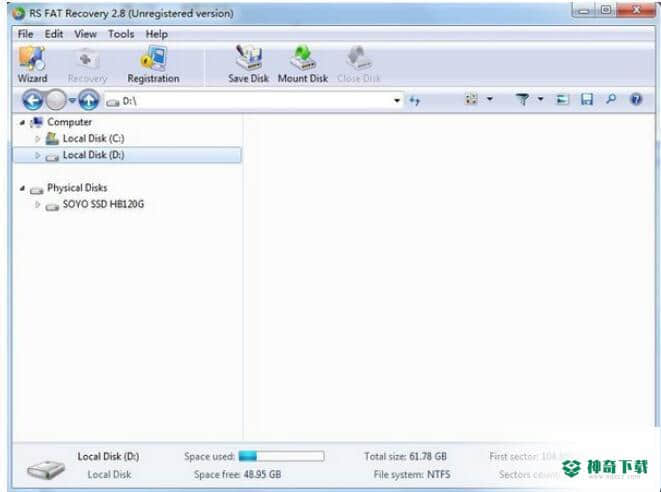The height and width of the screenshot is (492, 661).
Task: Click 'Space free: 48.95 GB' text
Action: pos(237,475)
